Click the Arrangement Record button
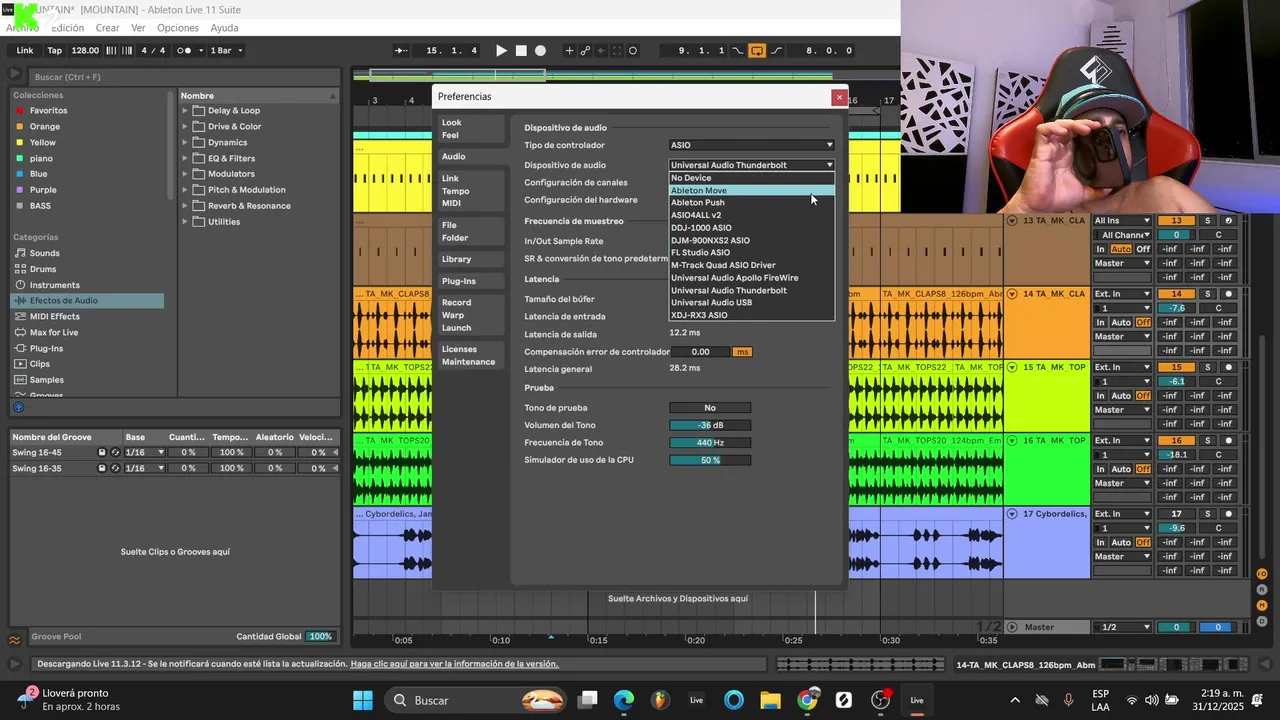Image resolution: width=1280 pixels, height=720 pixels. point(540,50)
